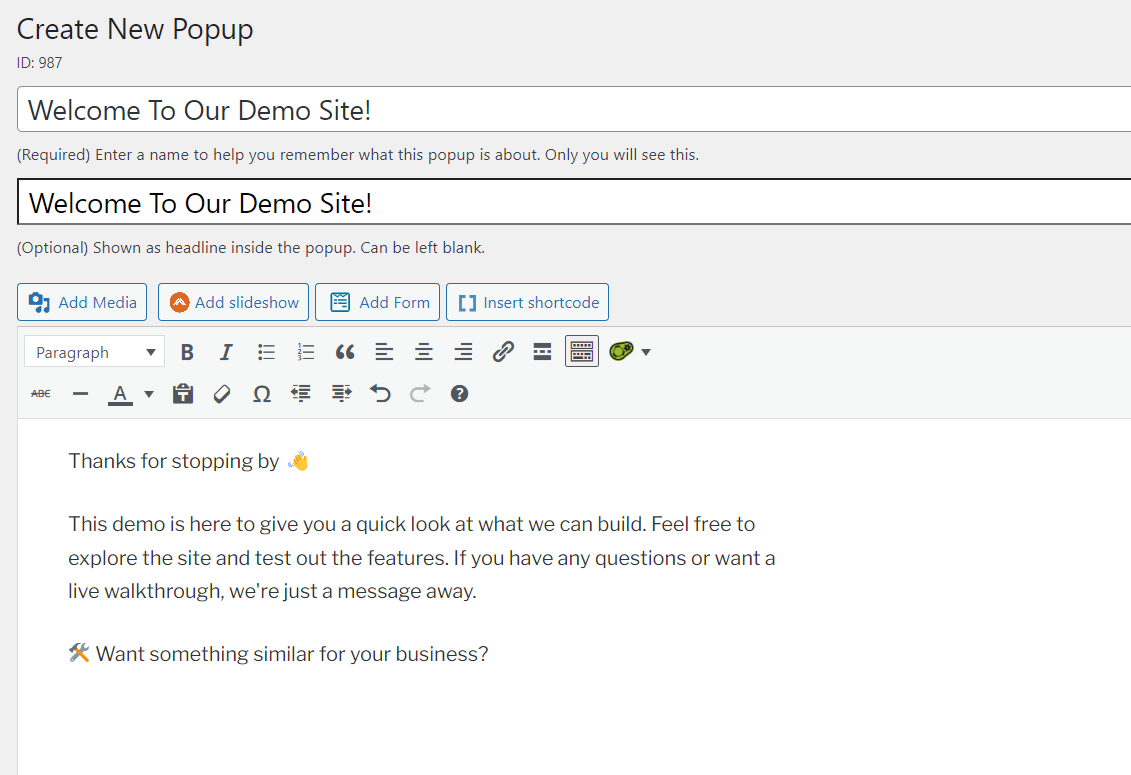This screenshot has width=1131, height=775.
Task: Toggle the toolbar kitchen sink button
Action: [582, 352]
